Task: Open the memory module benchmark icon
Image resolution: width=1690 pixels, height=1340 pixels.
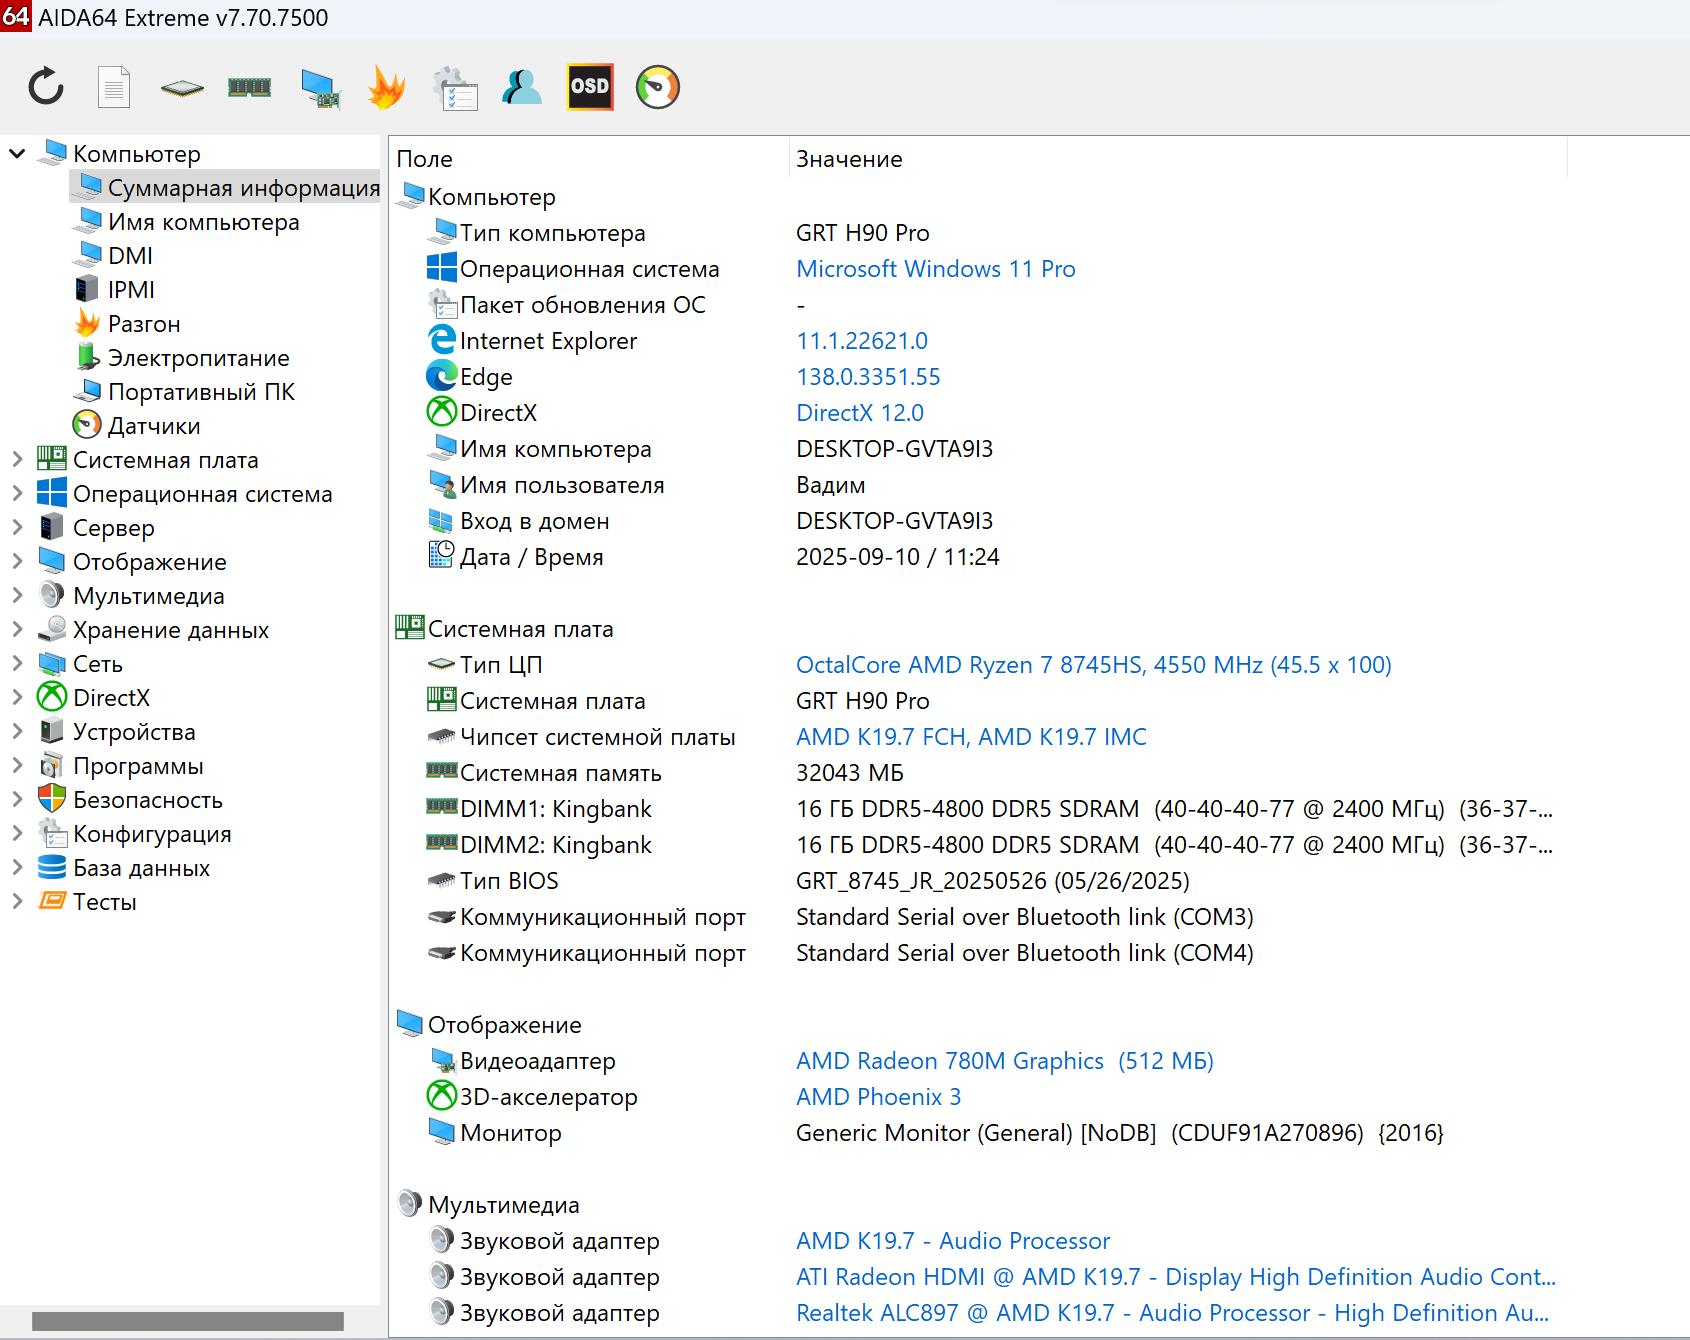Action: coord(250,88)
